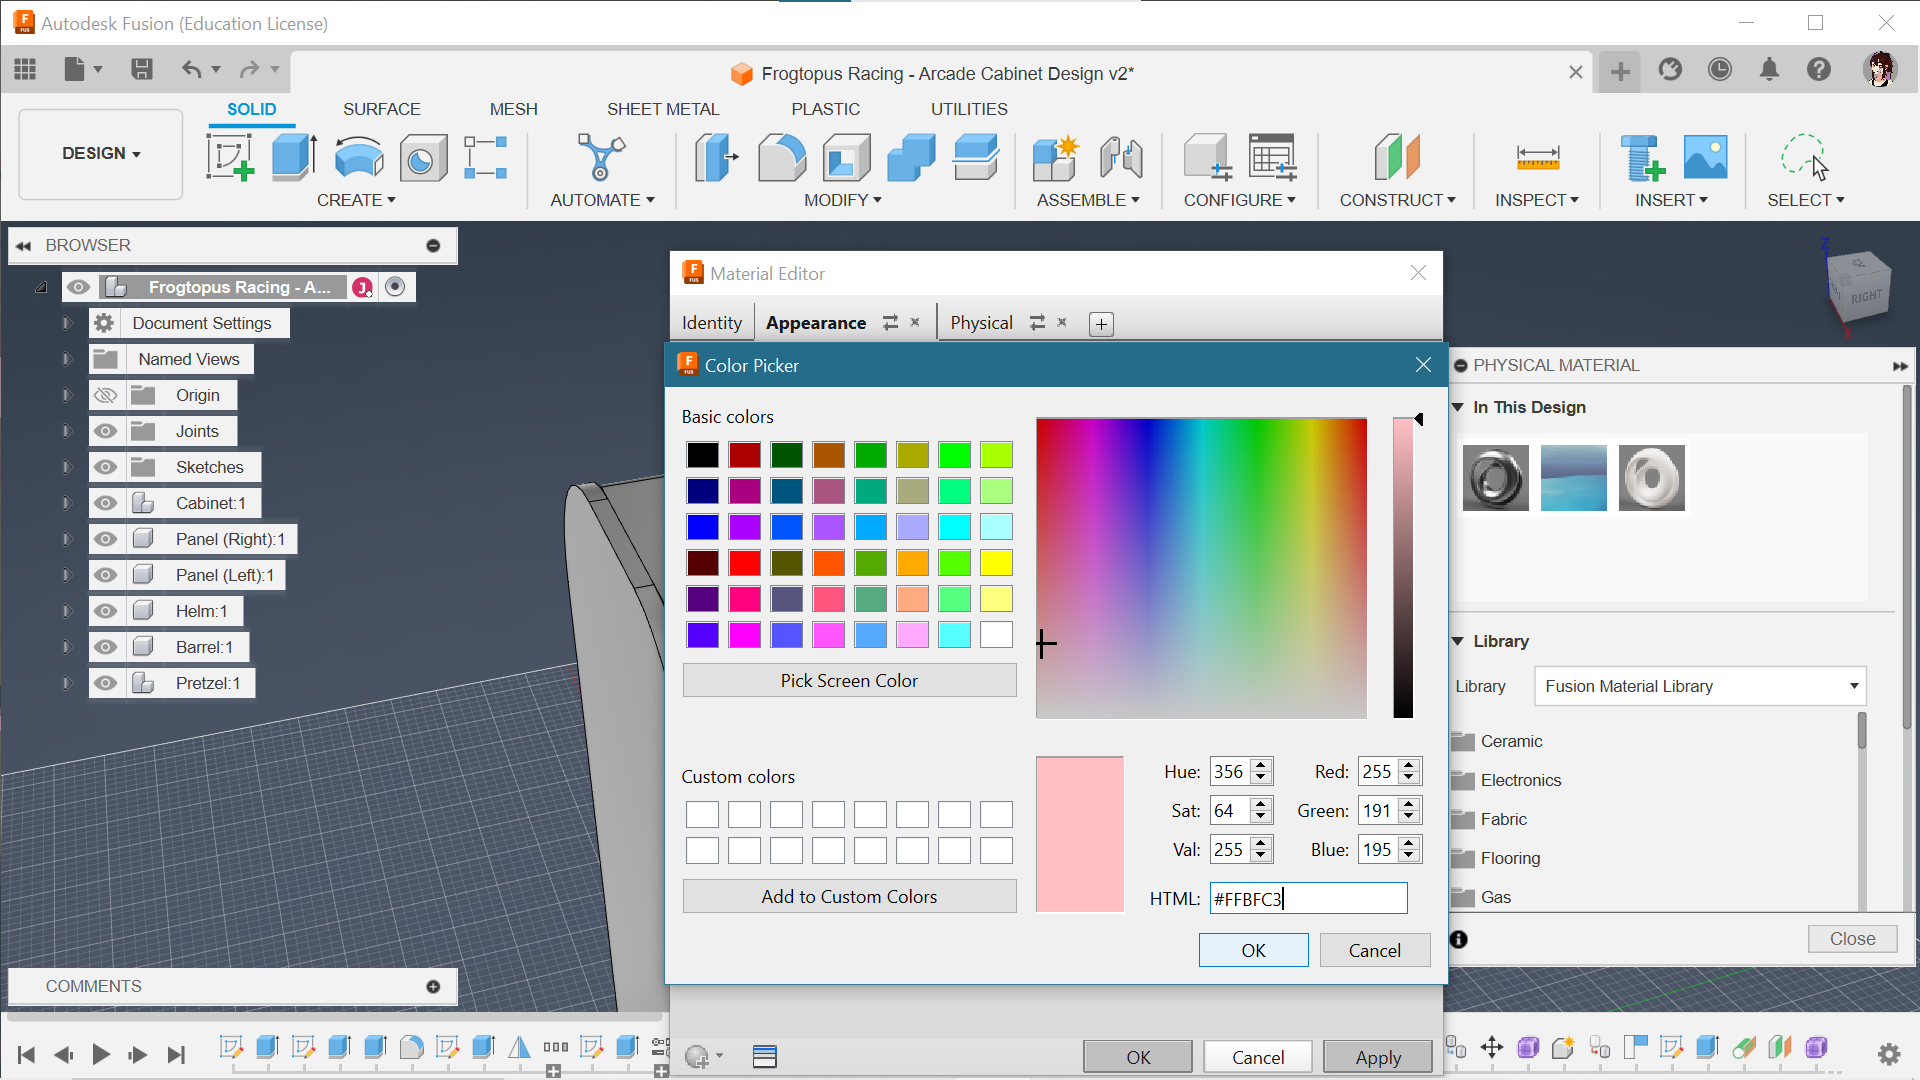
Task: Toggle visibility of Barrel:1 layer
Action: click(x=104, y=646)
